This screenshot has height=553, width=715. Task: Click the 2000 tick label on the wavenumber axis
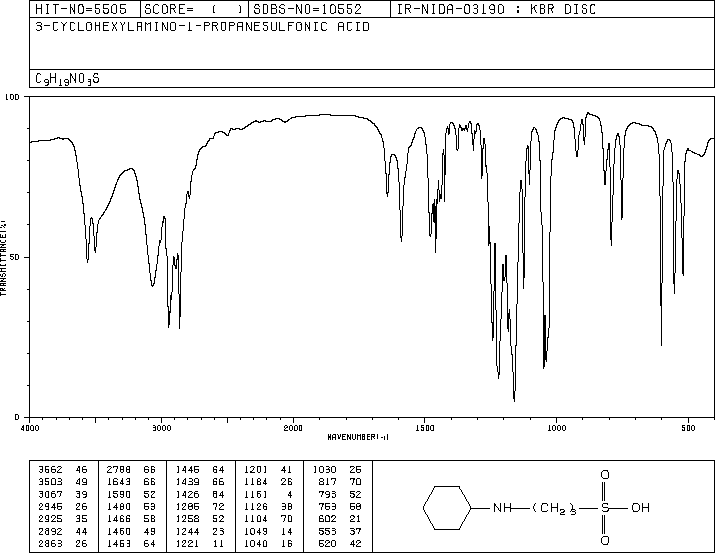point(293,428)
